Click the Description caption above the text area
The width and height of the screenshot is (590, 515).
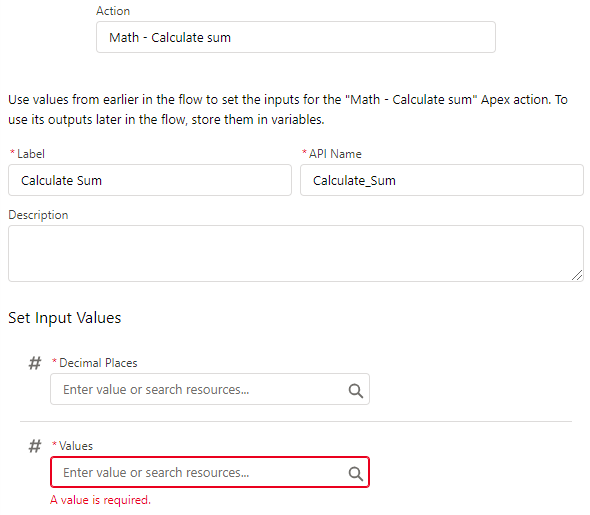pos(38,215)
